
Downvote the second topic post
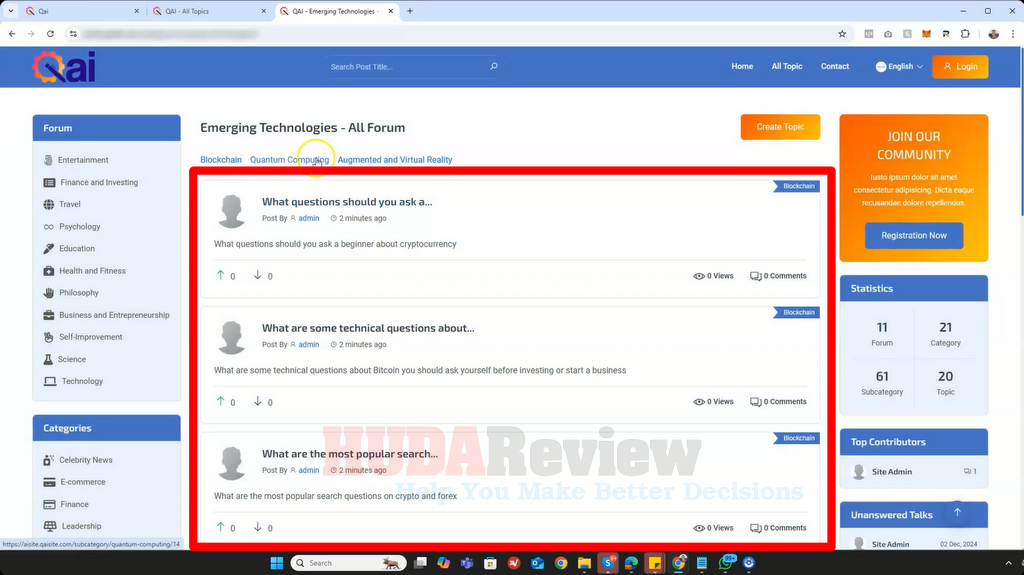coord(258,401)
